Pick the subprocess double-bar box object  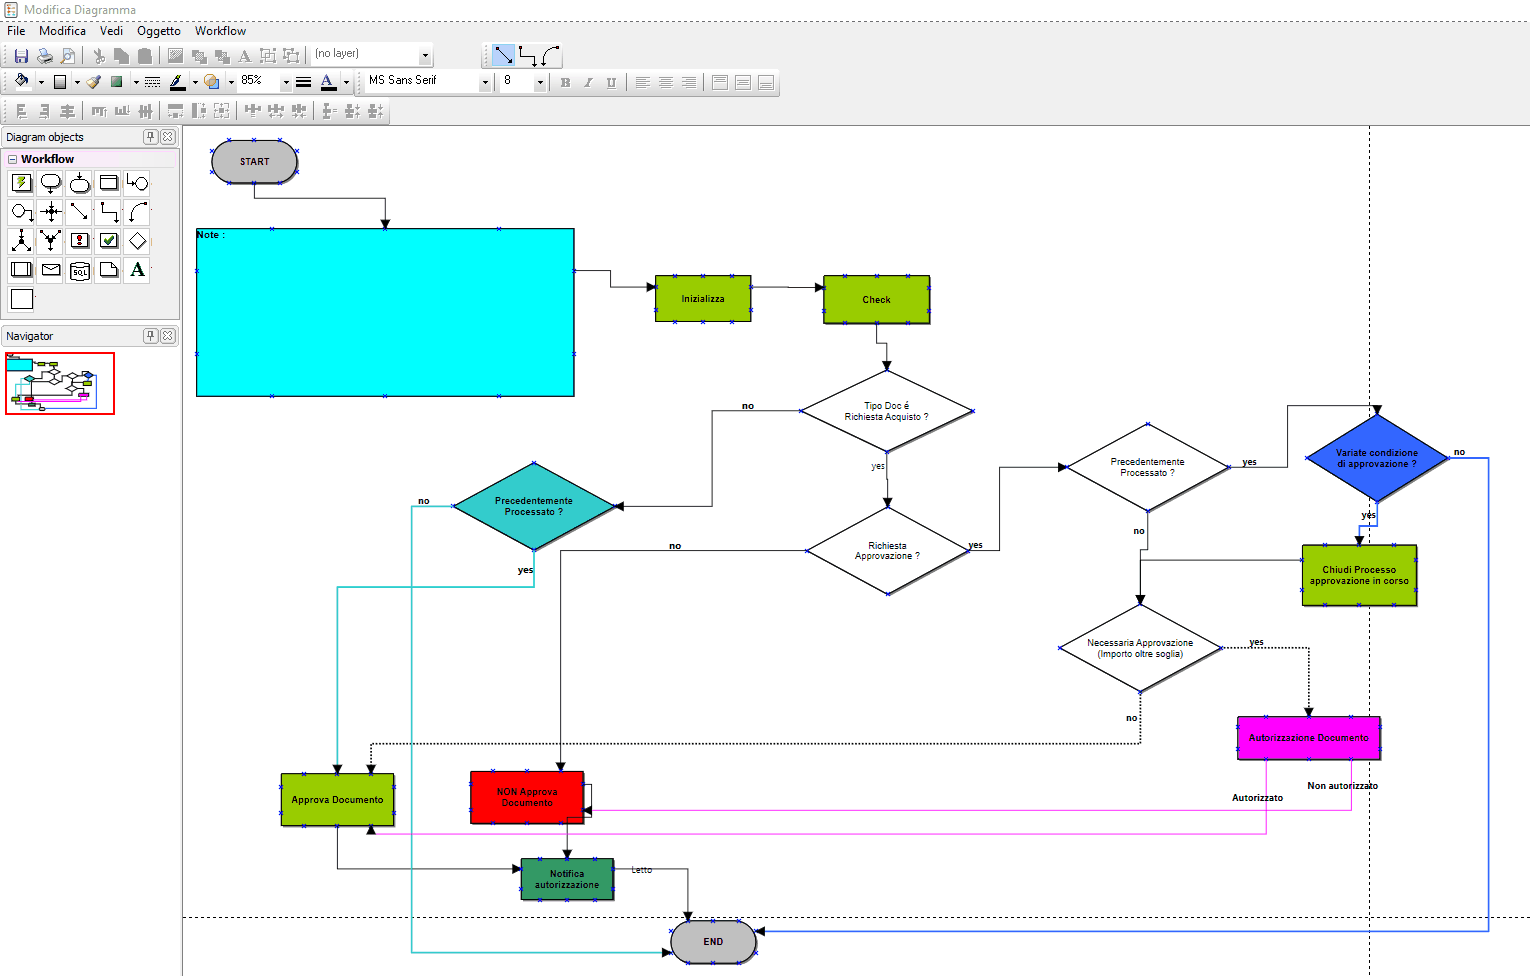coord(21,269)
